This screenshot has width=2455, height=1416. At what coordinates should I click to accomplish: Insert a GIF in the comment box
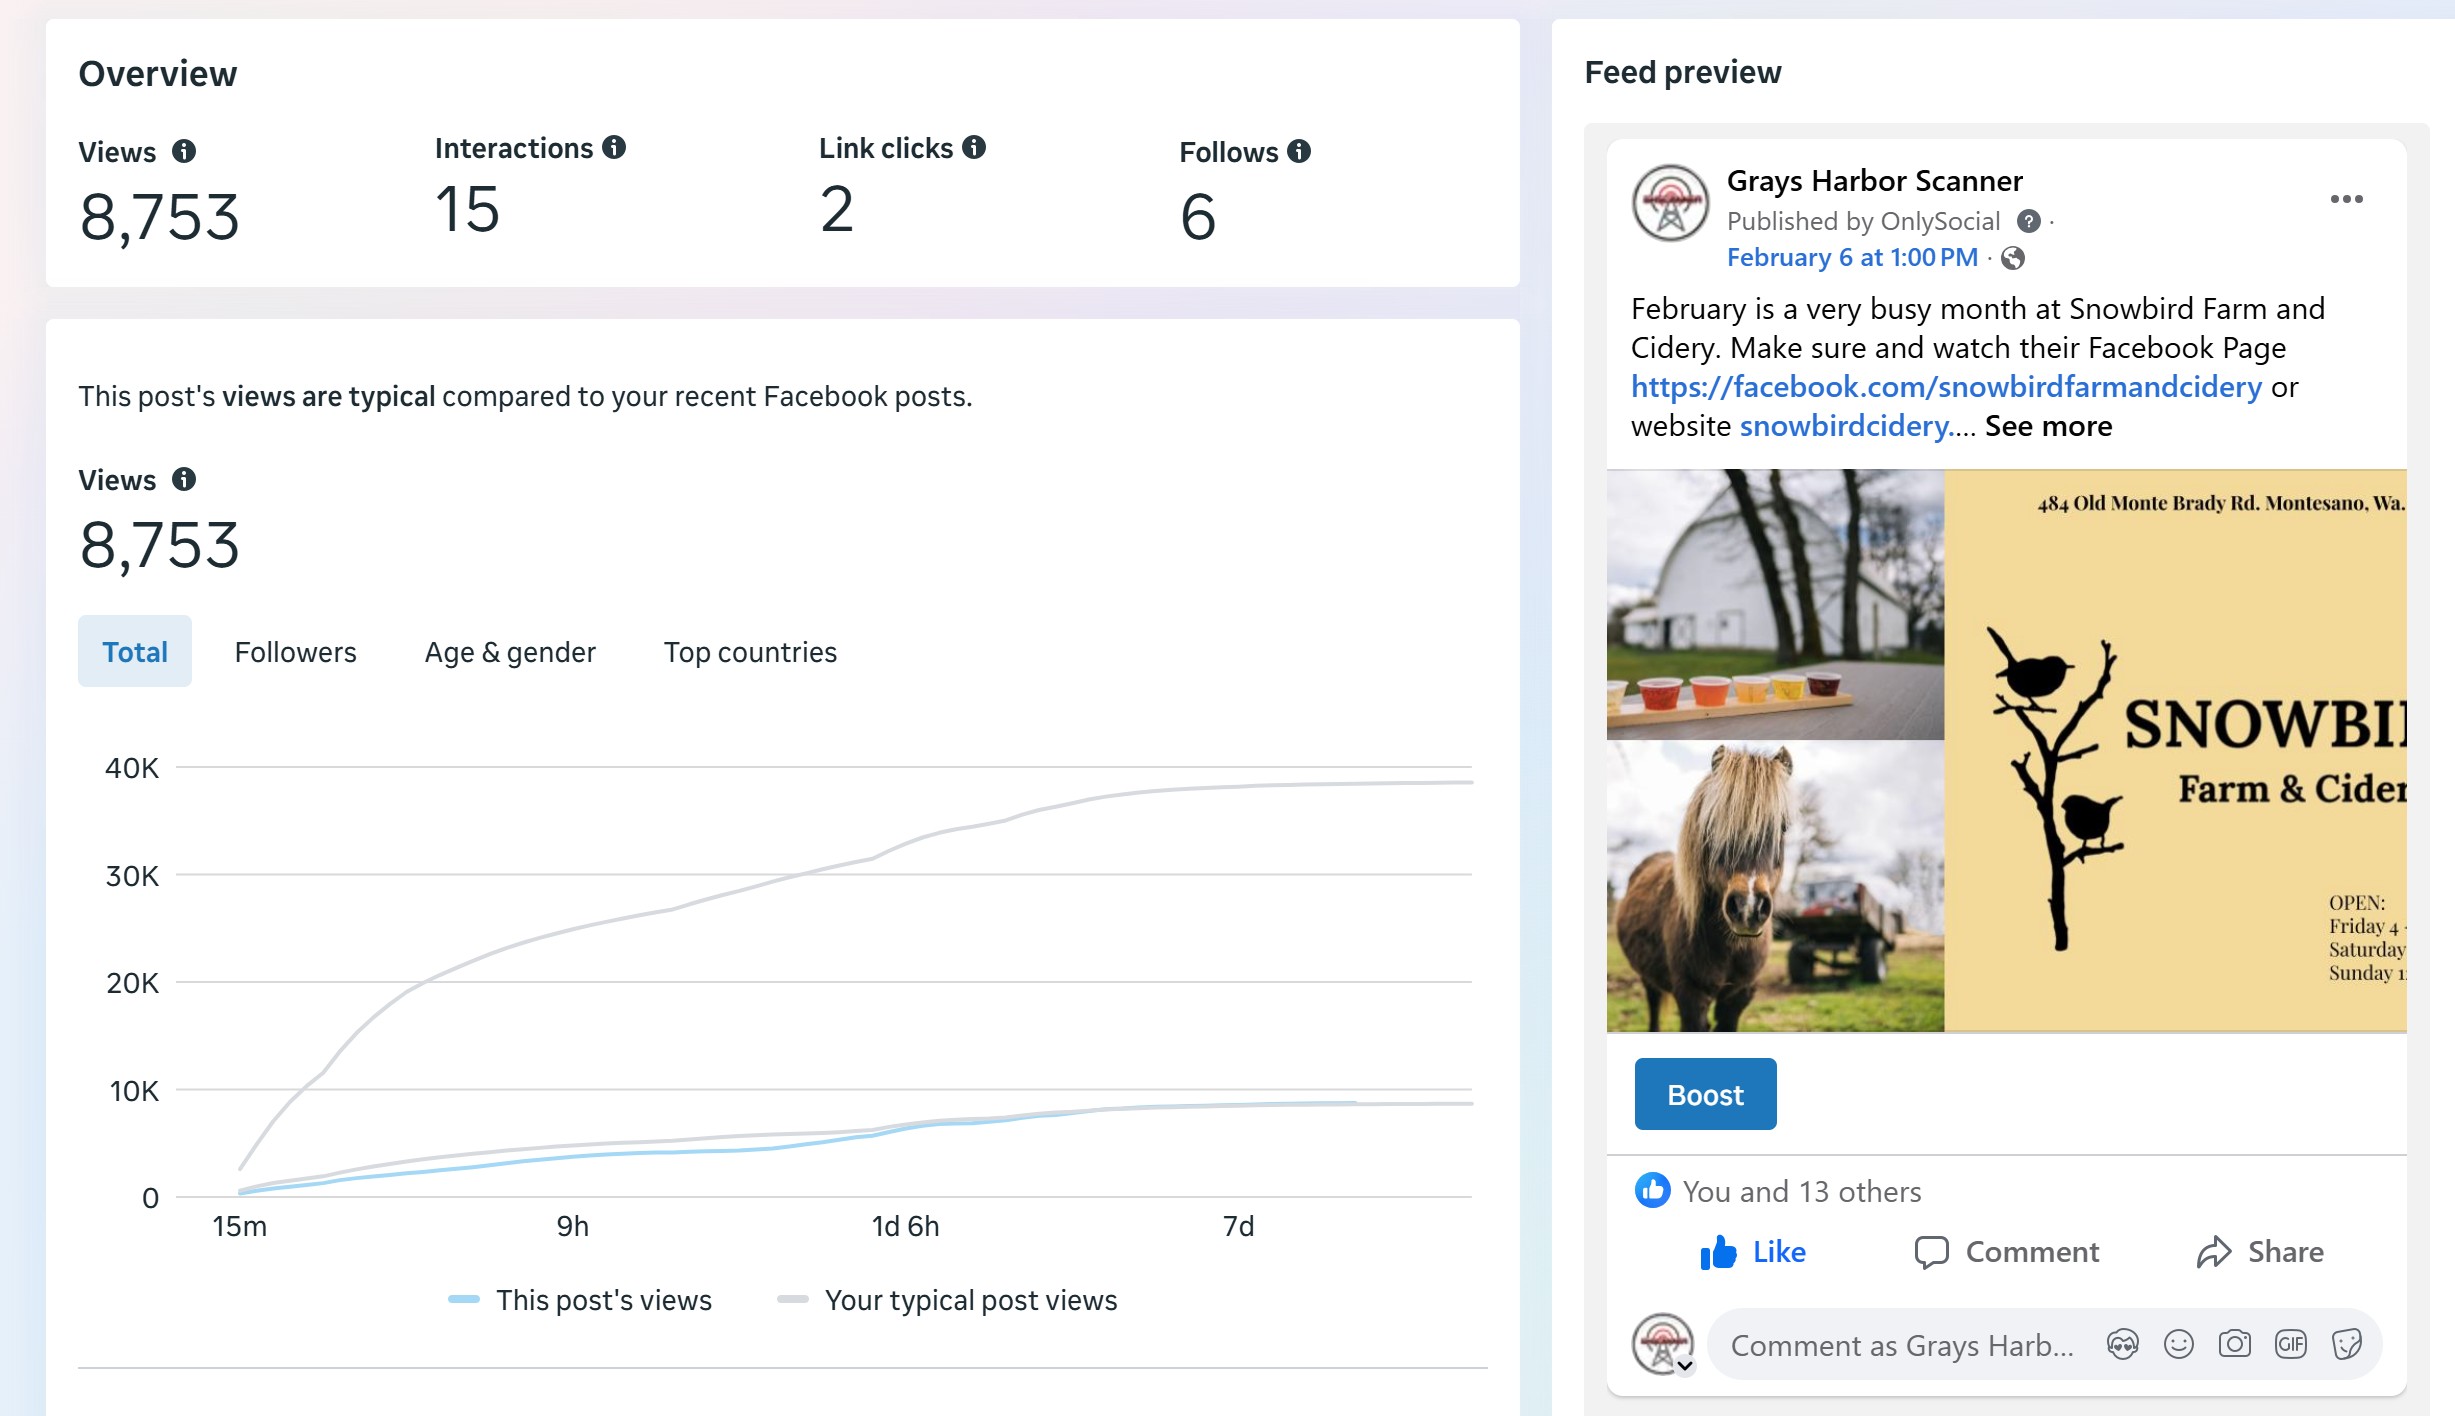pyautogui.click(x=2290, y=1344)
